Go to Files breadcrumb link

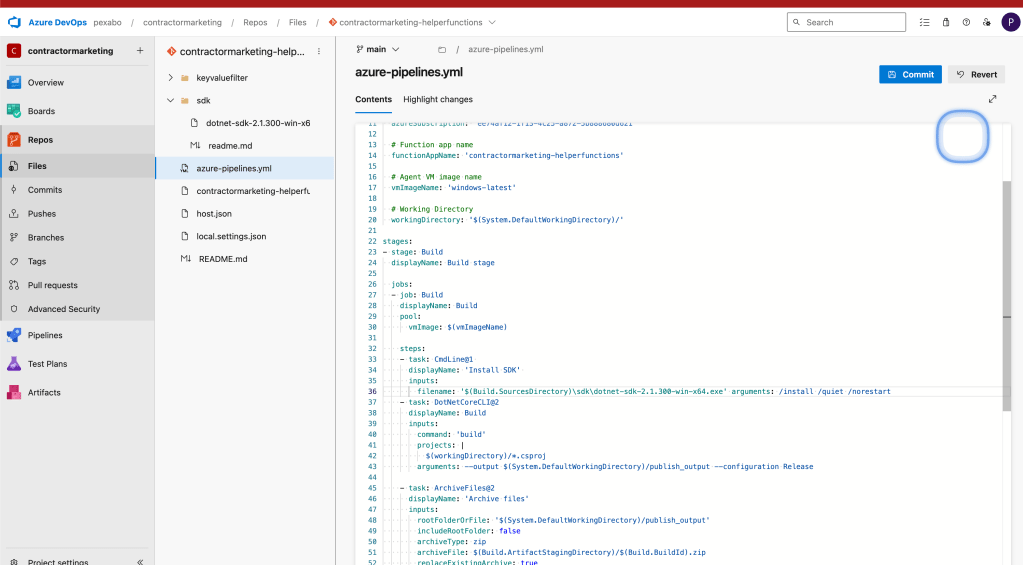[298, 22]
